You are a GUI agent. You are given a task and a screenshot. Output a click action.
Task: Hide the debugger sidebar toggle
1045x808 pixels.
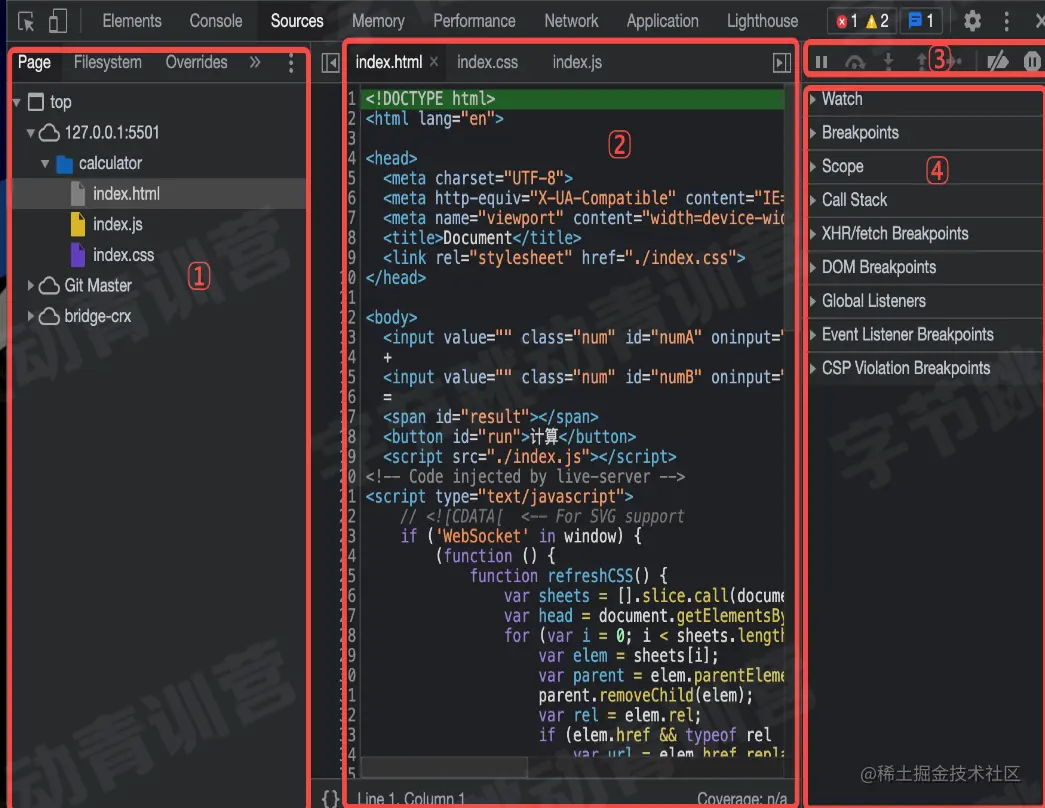click(782, 63)
